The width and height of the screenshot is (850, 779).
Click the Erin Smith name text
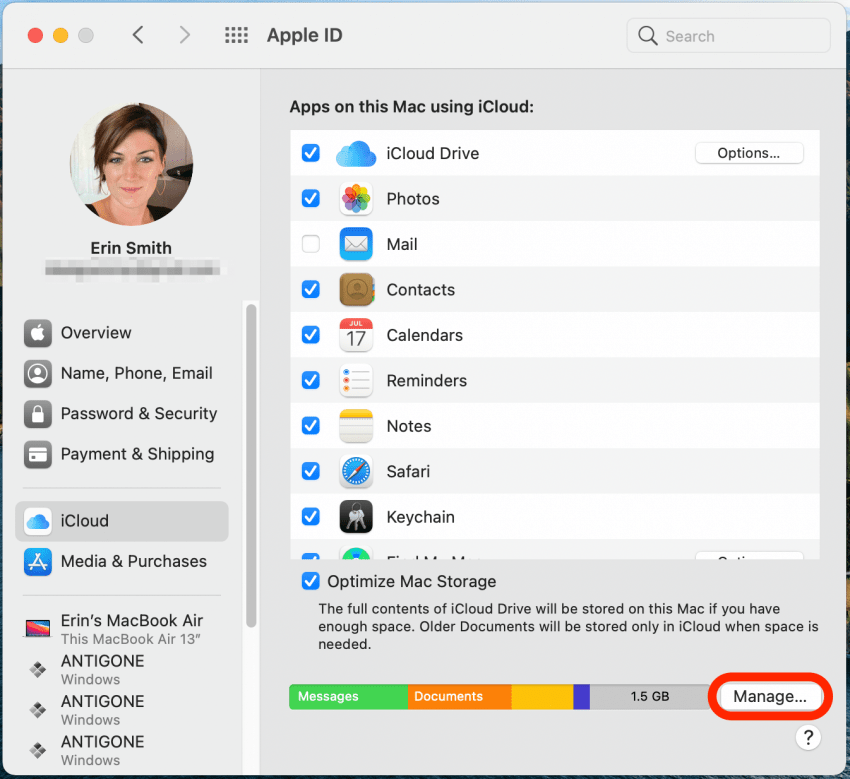click(x=131, y=248)
